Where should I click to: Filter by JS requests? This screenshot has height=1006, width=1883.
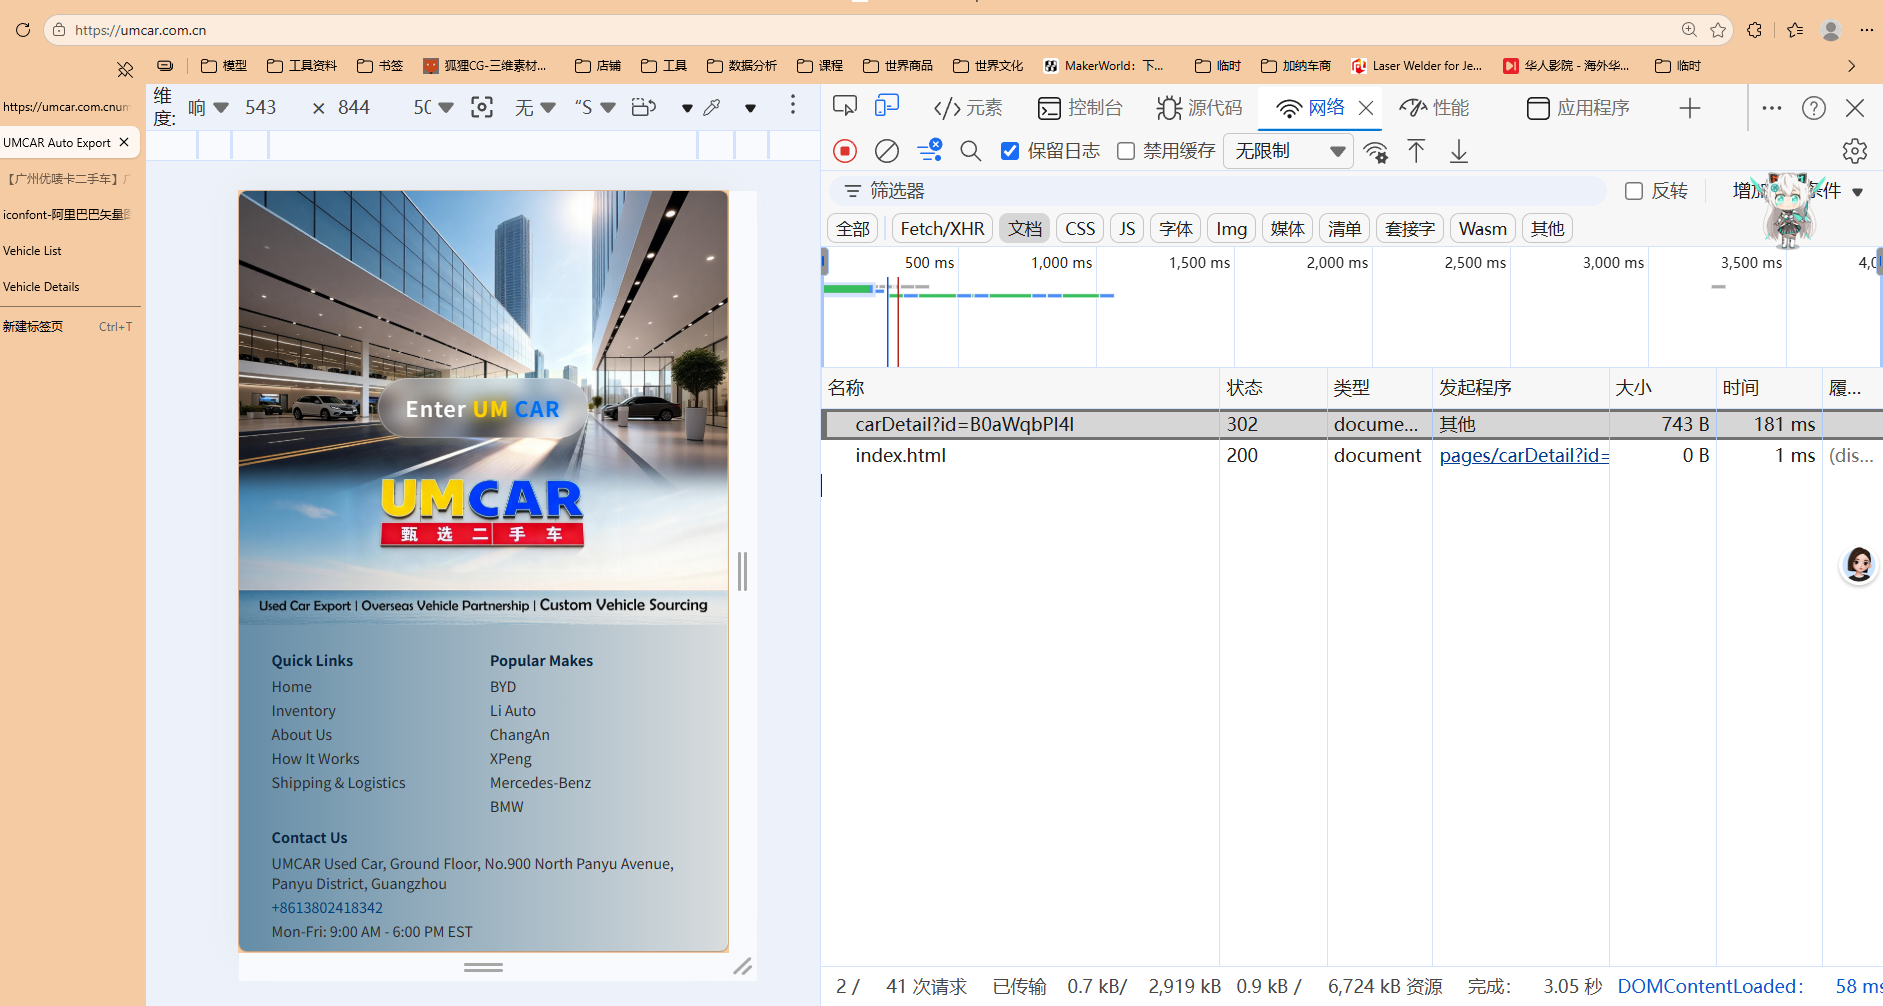tap(1127, 229)
